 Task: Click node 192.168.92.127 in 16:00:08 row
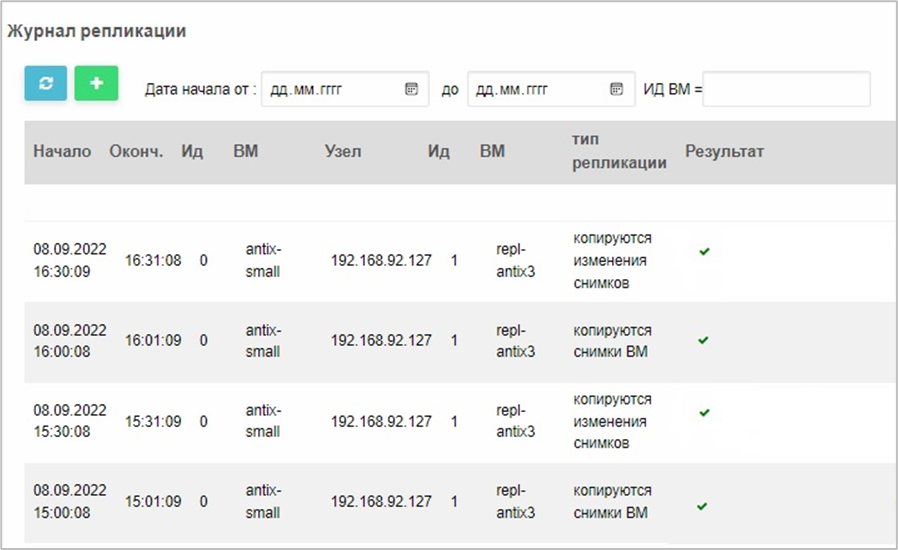[381, 340]
